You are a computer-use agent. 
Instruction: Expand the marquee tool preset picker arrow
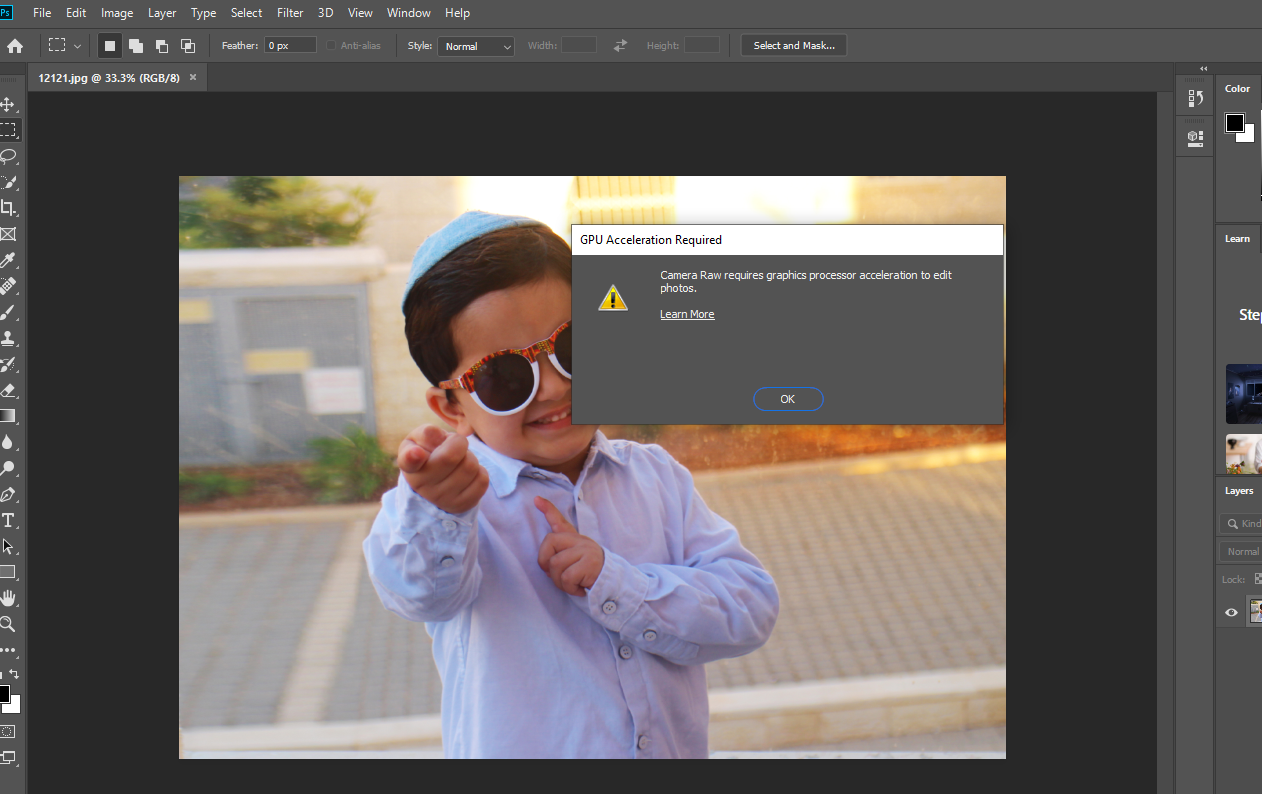tap(78, 46)
